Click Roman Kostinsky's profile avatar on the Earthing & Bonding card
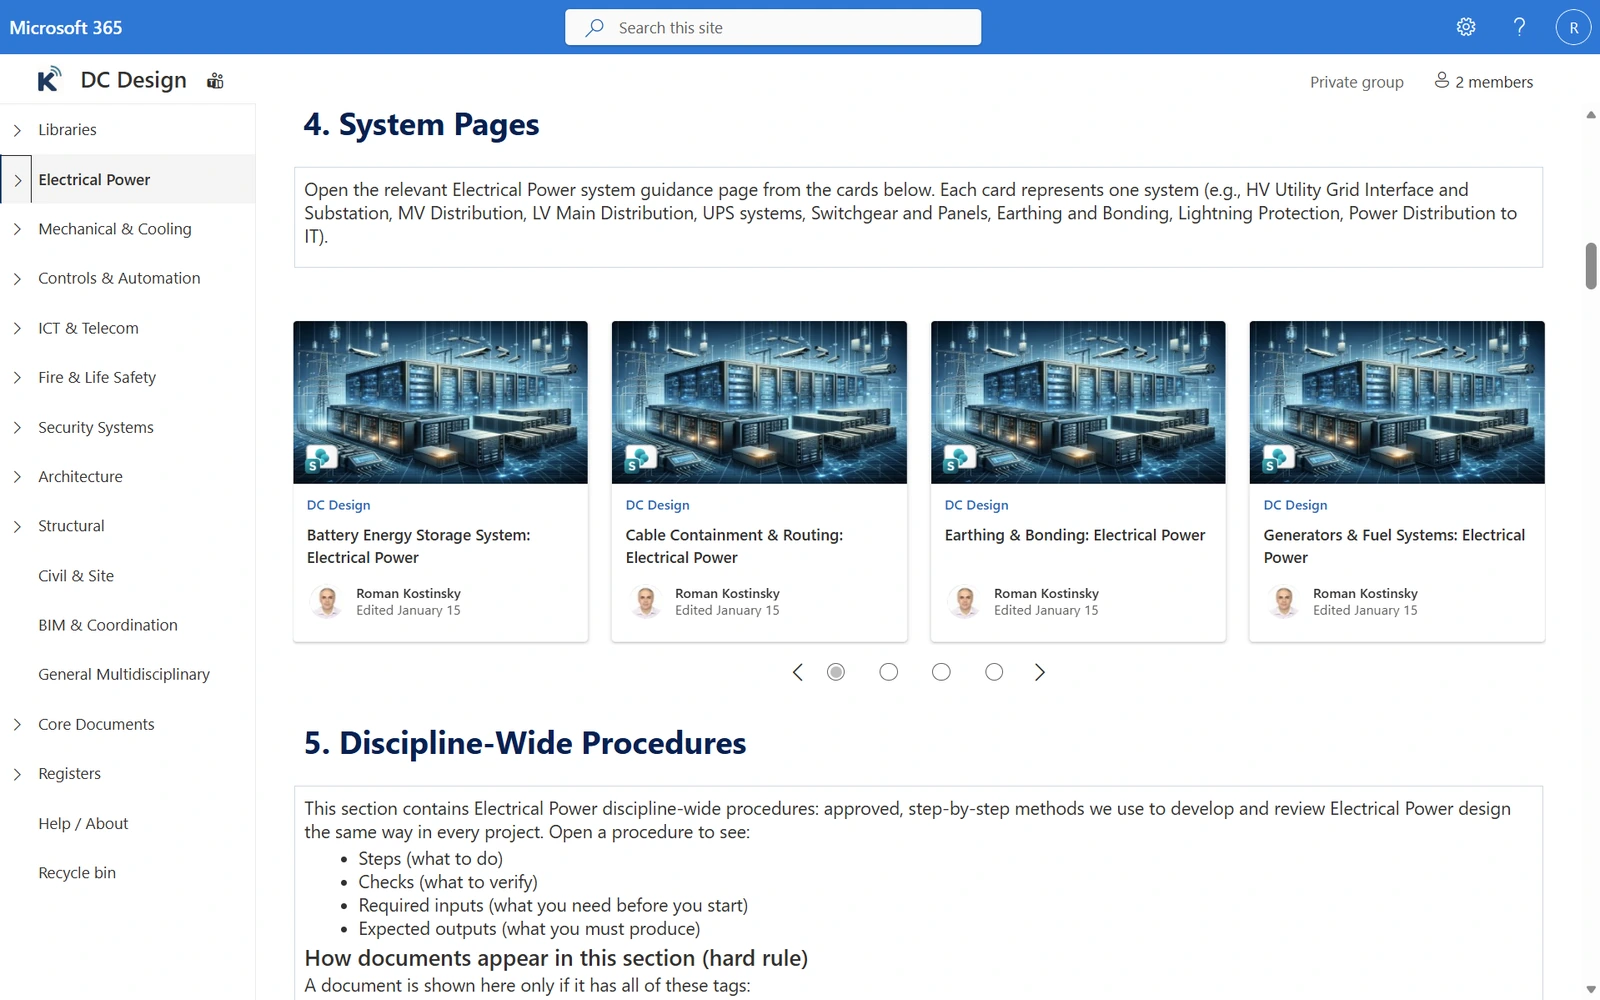This screenshot has height=1000, width=1600. pos(964,601)
